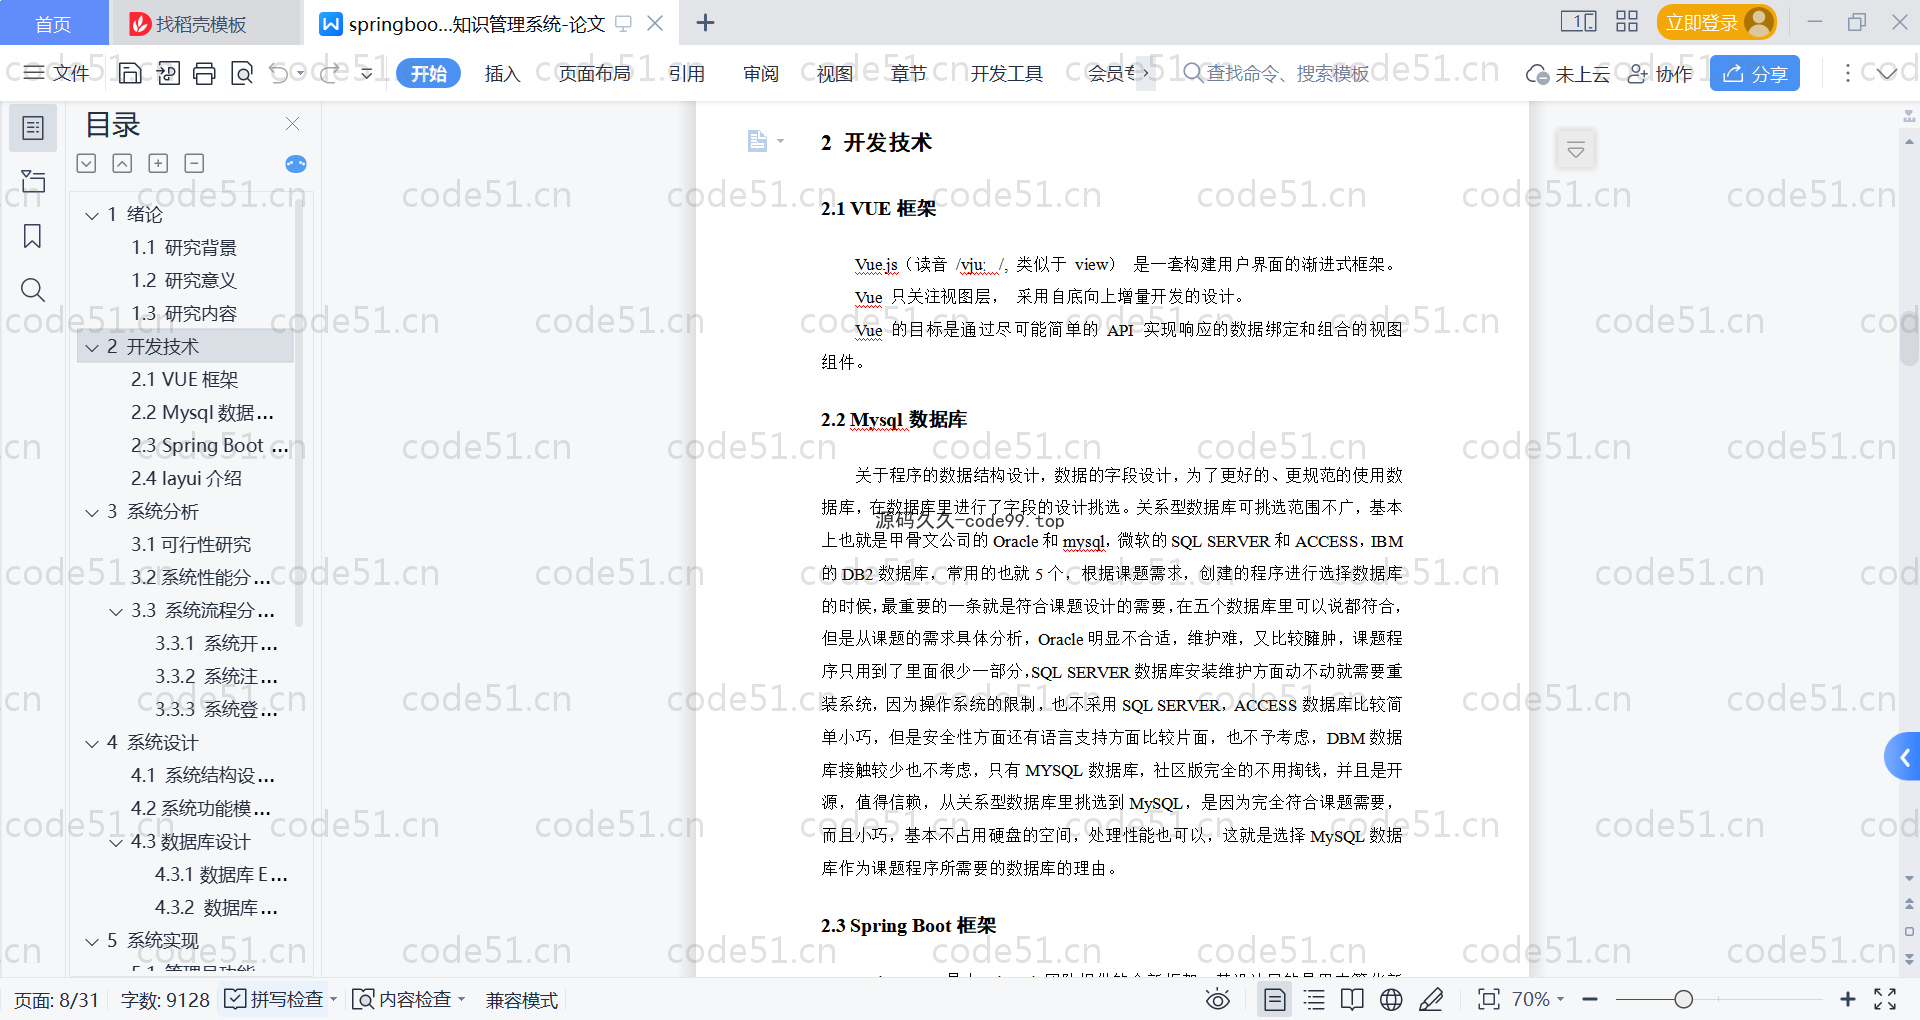Open Print Preview icon
The width and height of the screenshot is (1920, 1020).
pos(242,73)
